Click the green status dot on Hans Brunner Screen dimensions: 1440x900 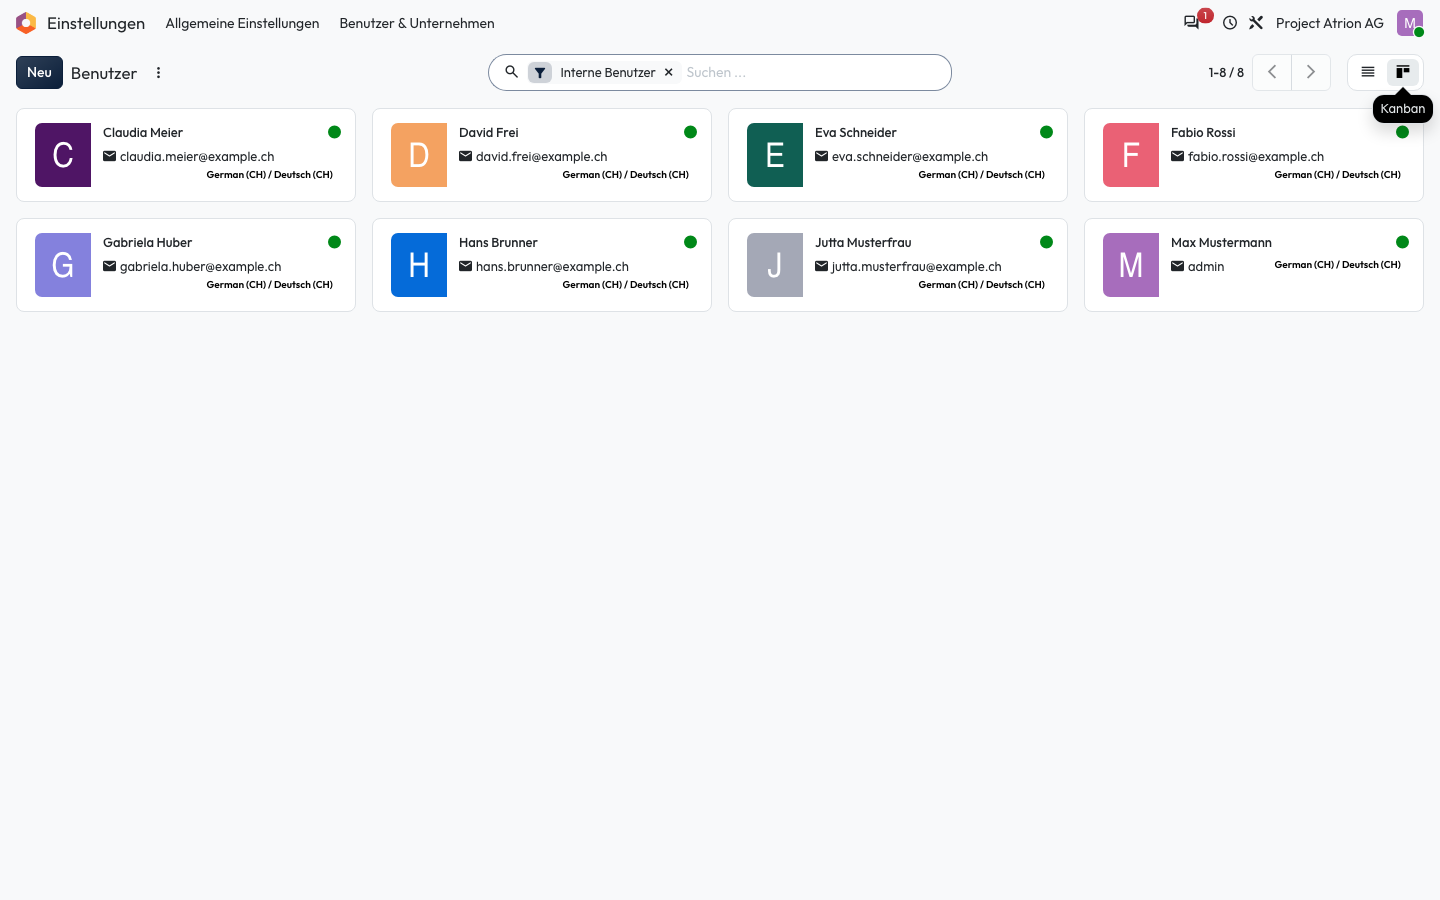pyautogui.click(x=690, y=242)
